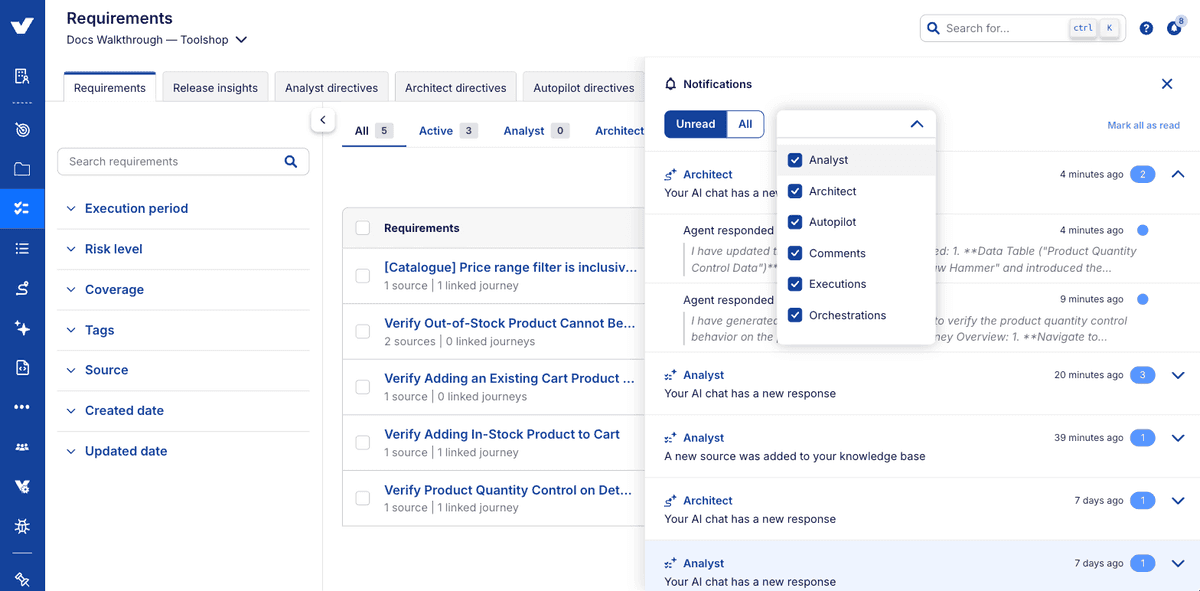Open the folder icon in the sidebar
This screenshot has height=591, width=1200.
22,169
